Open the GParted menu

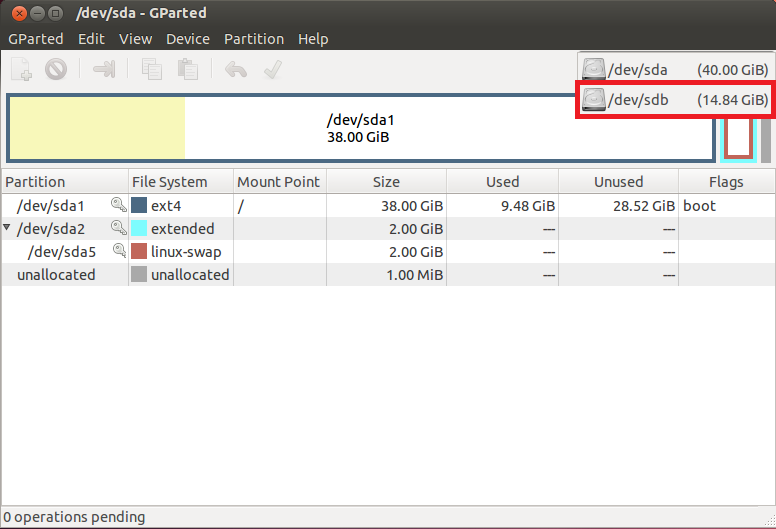tap(36, 39)
